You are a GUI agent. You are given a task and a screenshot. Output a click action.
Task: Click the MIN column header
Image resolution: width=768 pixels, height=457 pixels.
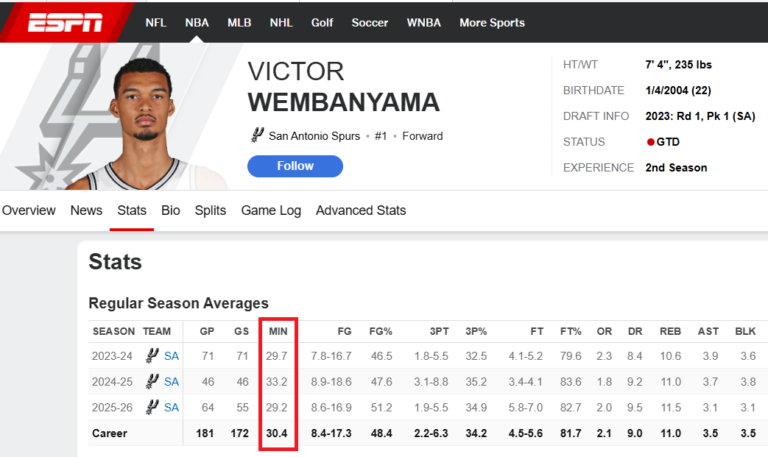[277, 331]
